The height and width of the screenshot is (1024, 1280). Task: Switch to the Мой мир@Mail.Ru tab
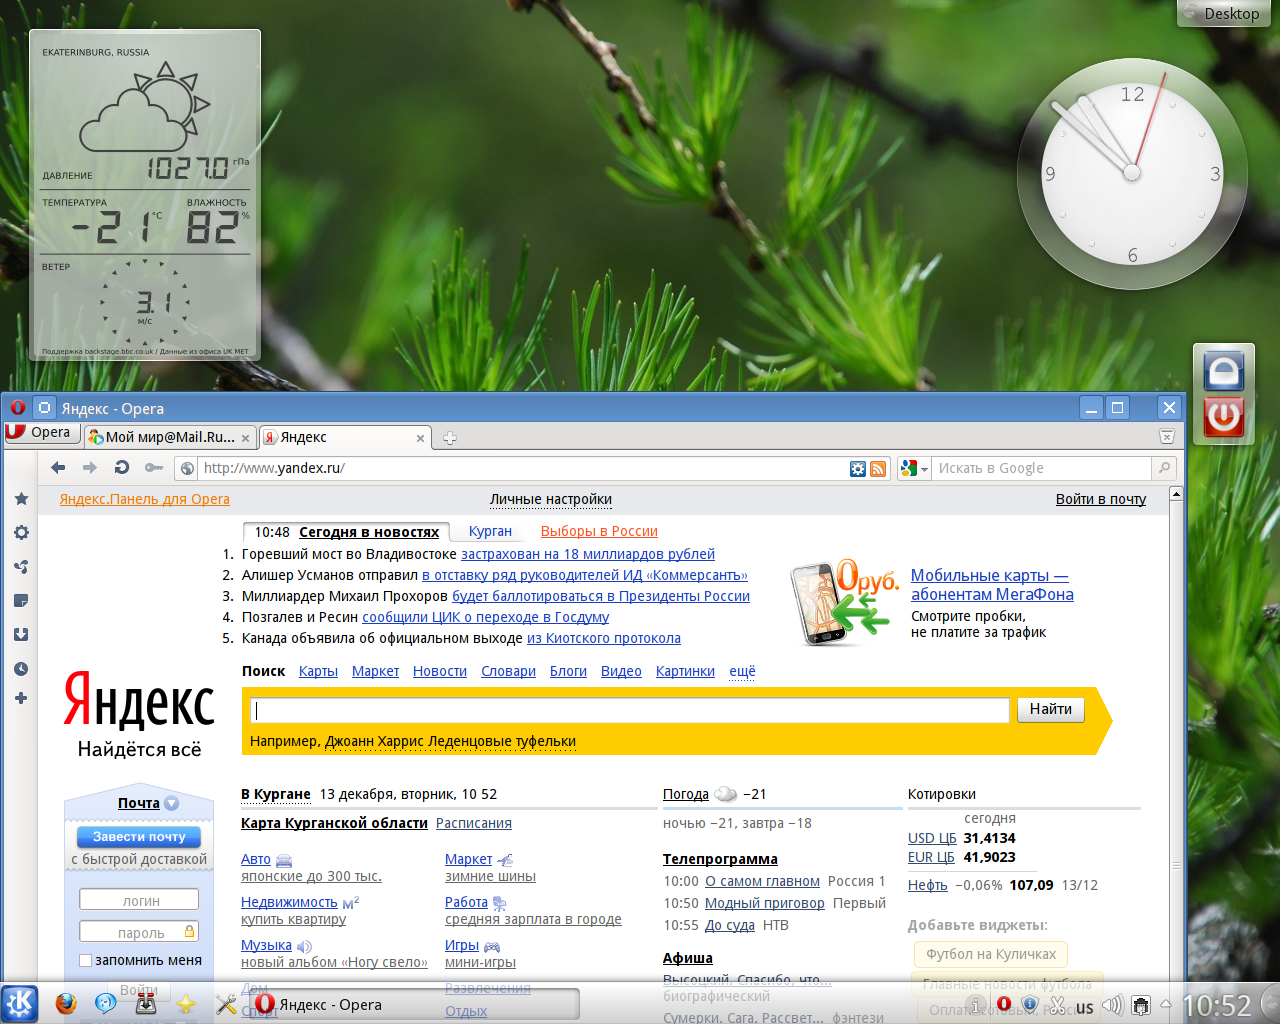169,437
